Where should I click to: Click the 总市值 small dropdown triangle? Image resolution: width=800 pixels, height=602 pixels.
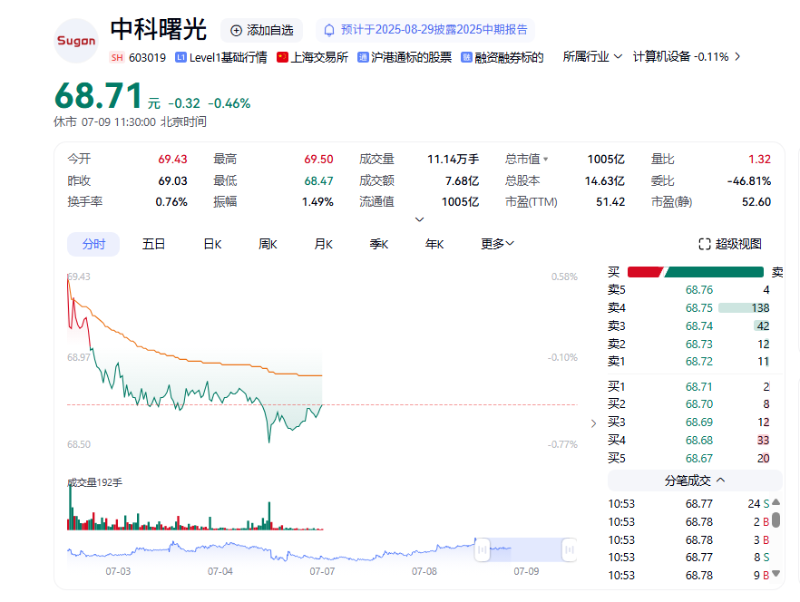pyautogui.click(x=545, y=160)
